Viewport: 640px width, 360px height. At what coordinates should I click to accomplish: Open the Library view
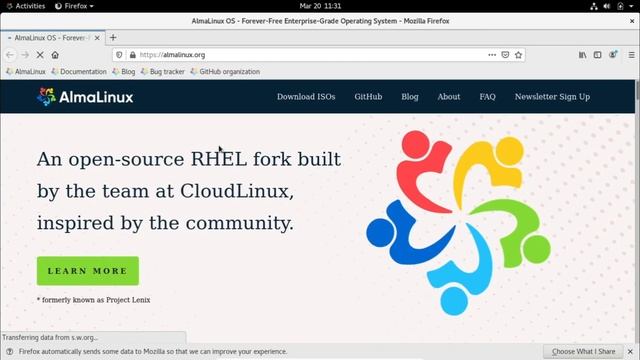click(582, 55)
